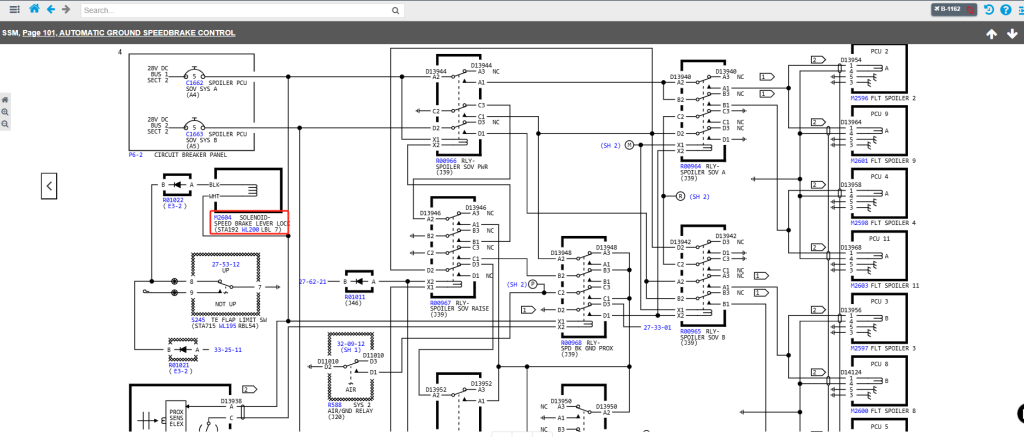Follow the (SH 2) link beside circle P
This screenshot has width=1024, height=437.
pyautogui.click(x=517, y=284)
